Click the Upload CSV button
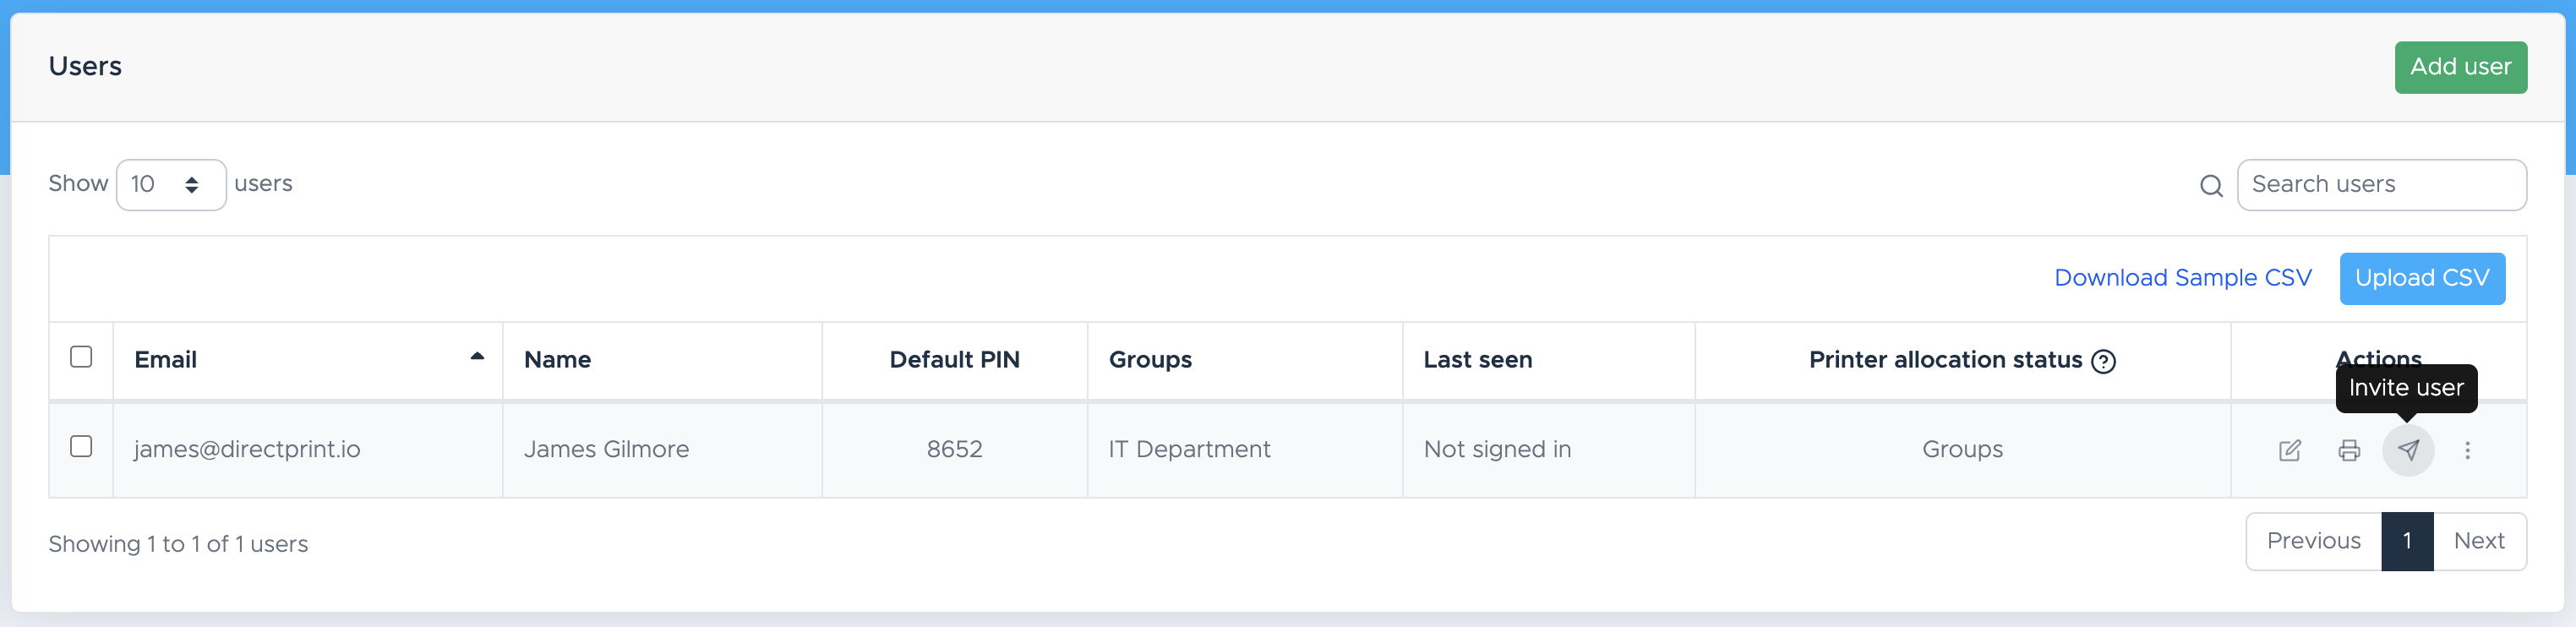 point(2421,278)
